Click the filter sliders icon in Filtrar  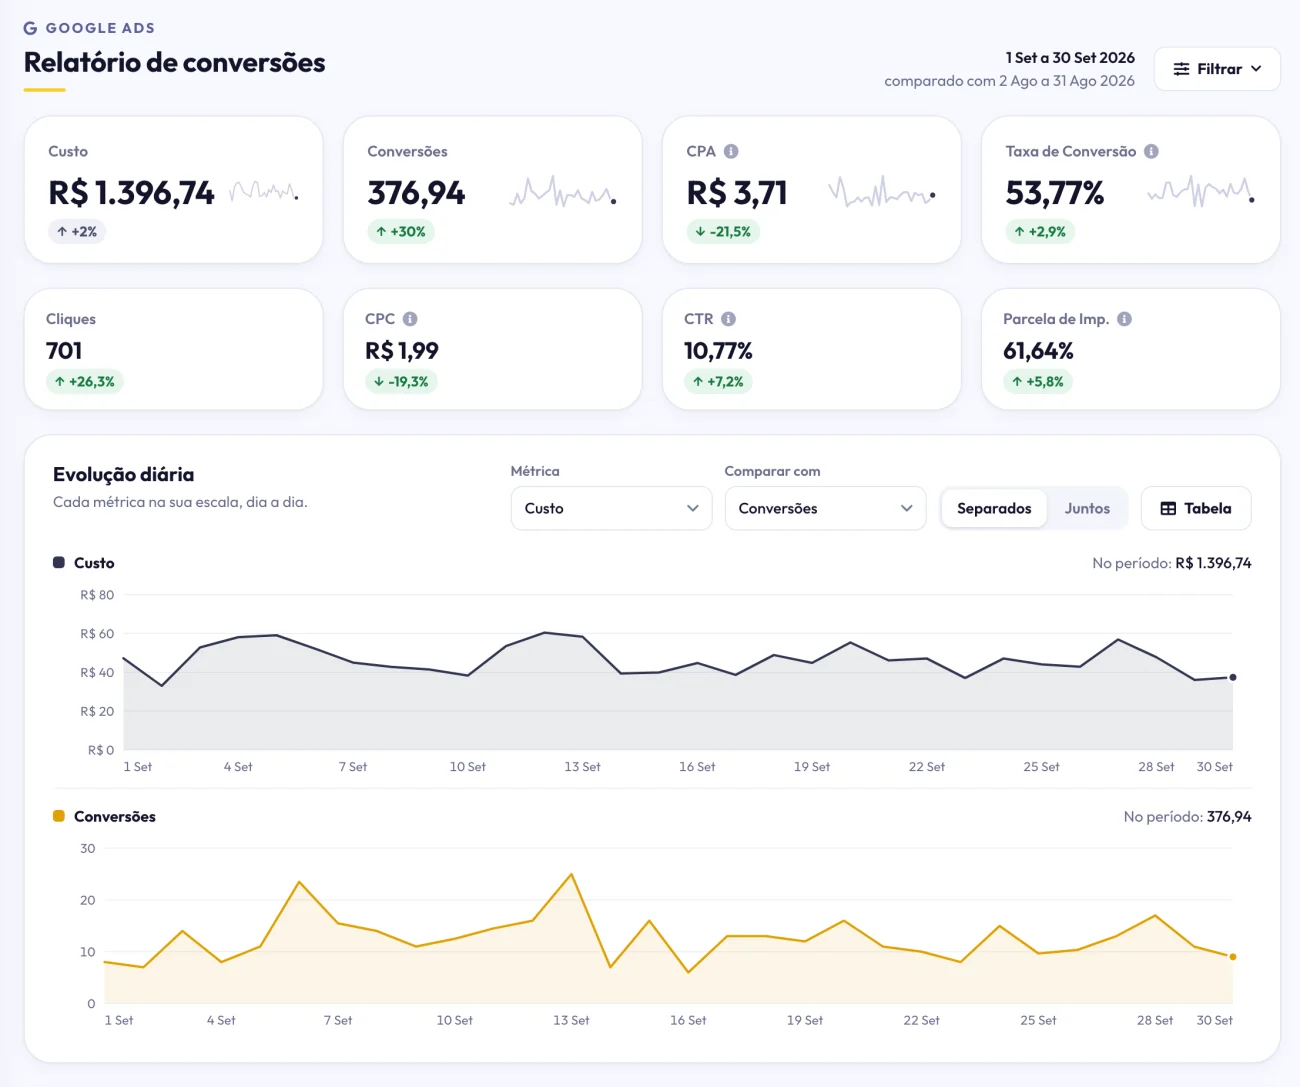pyautogui.click(x=1181, y=69)
